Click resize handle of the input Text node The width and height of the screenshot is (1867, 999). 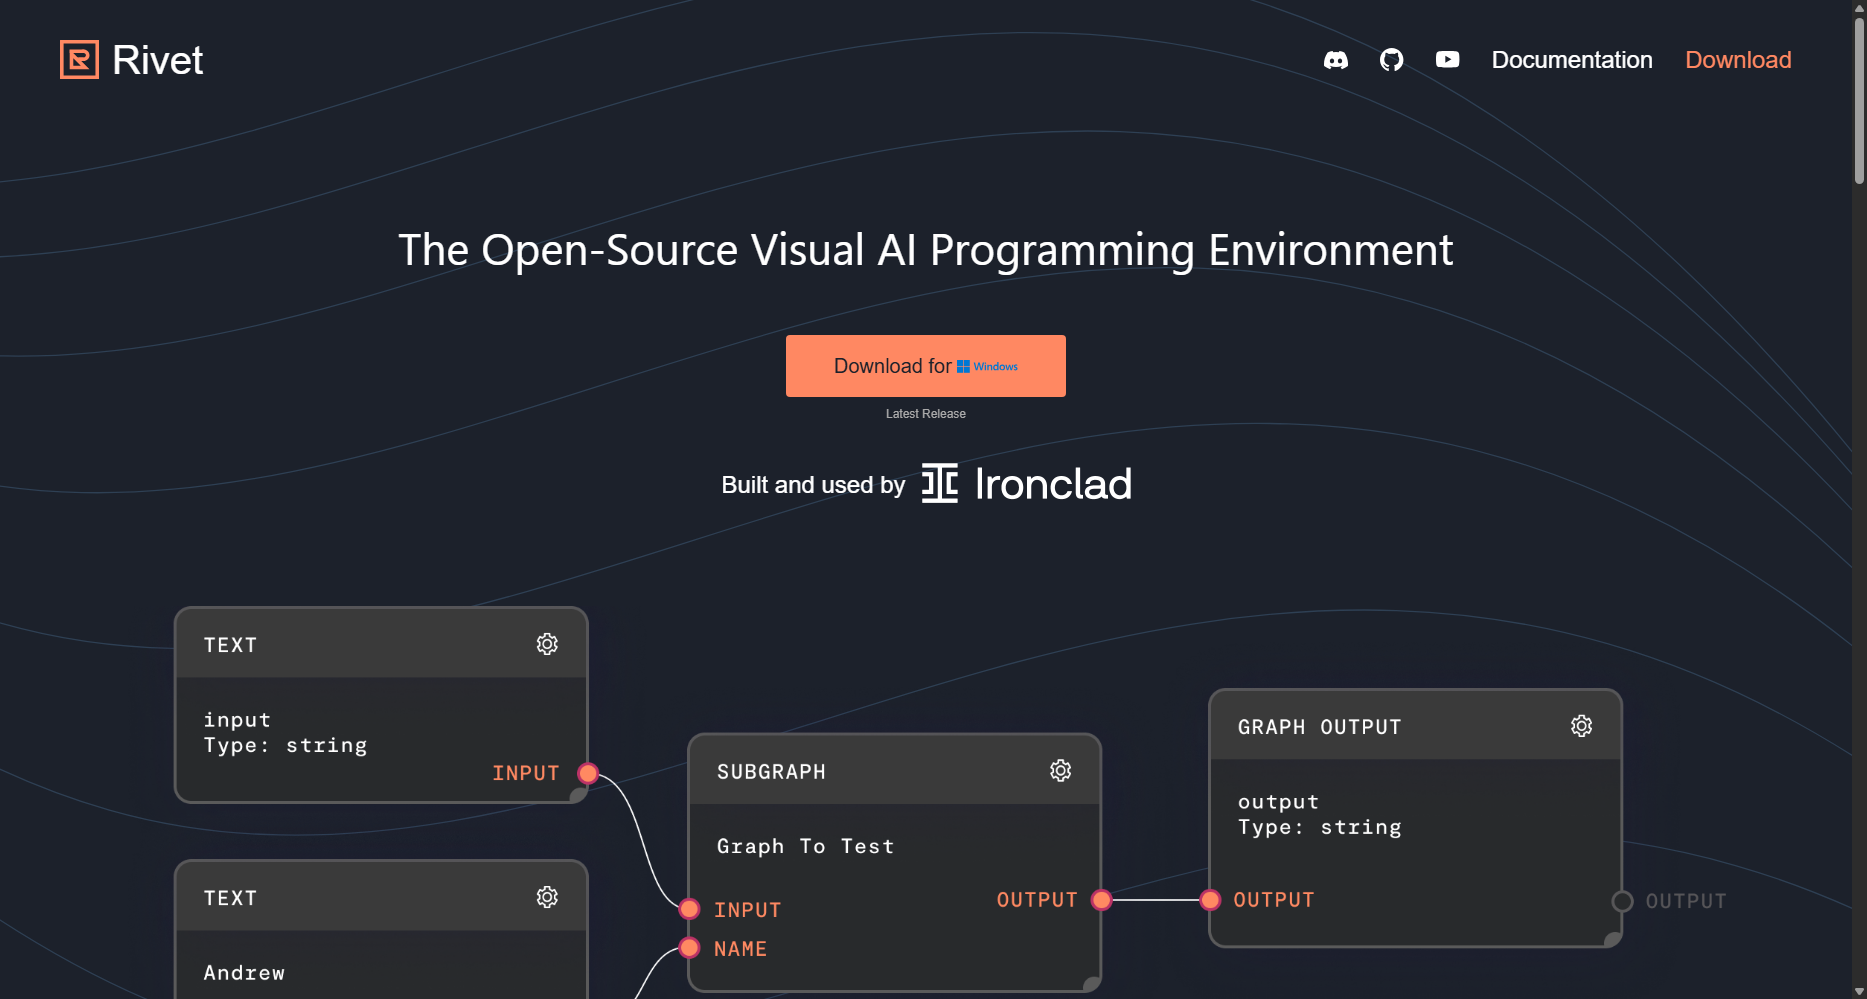coord(578,795)
